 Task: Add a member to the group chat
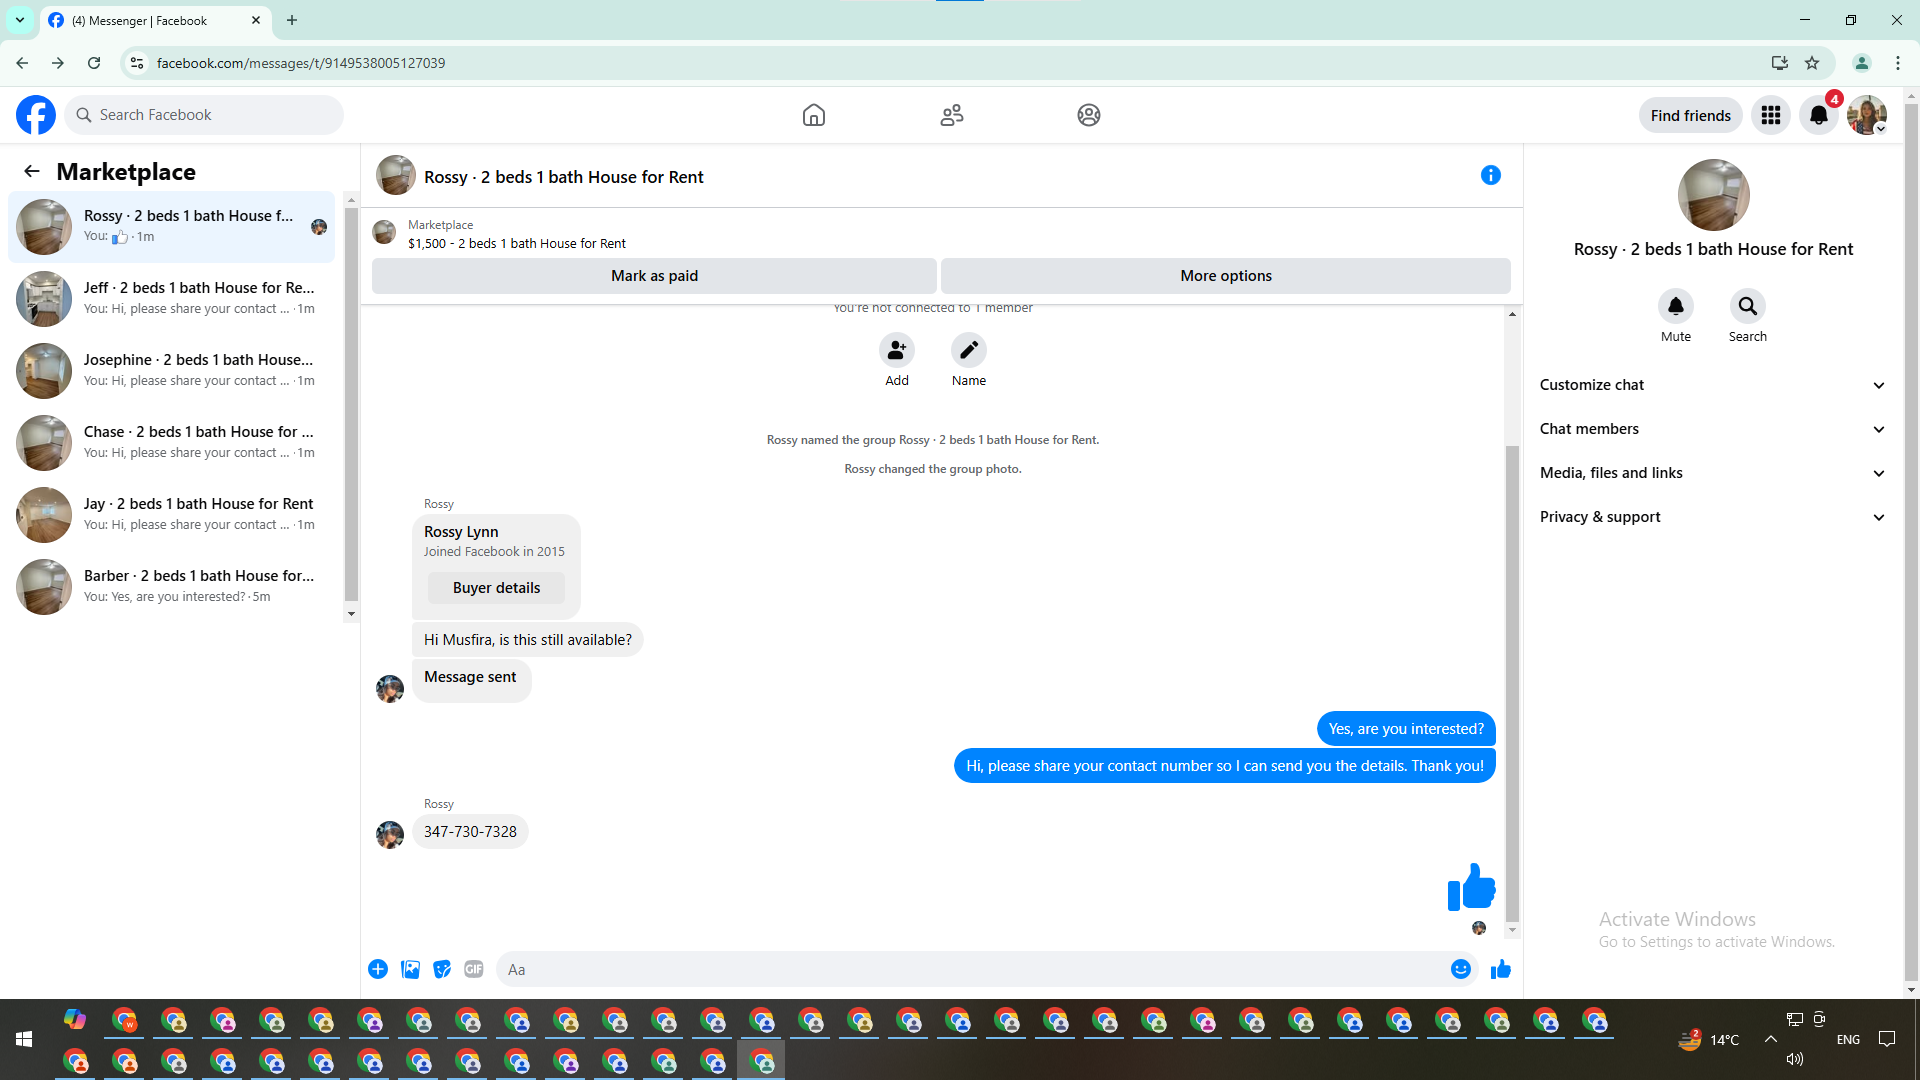(897, 350)
